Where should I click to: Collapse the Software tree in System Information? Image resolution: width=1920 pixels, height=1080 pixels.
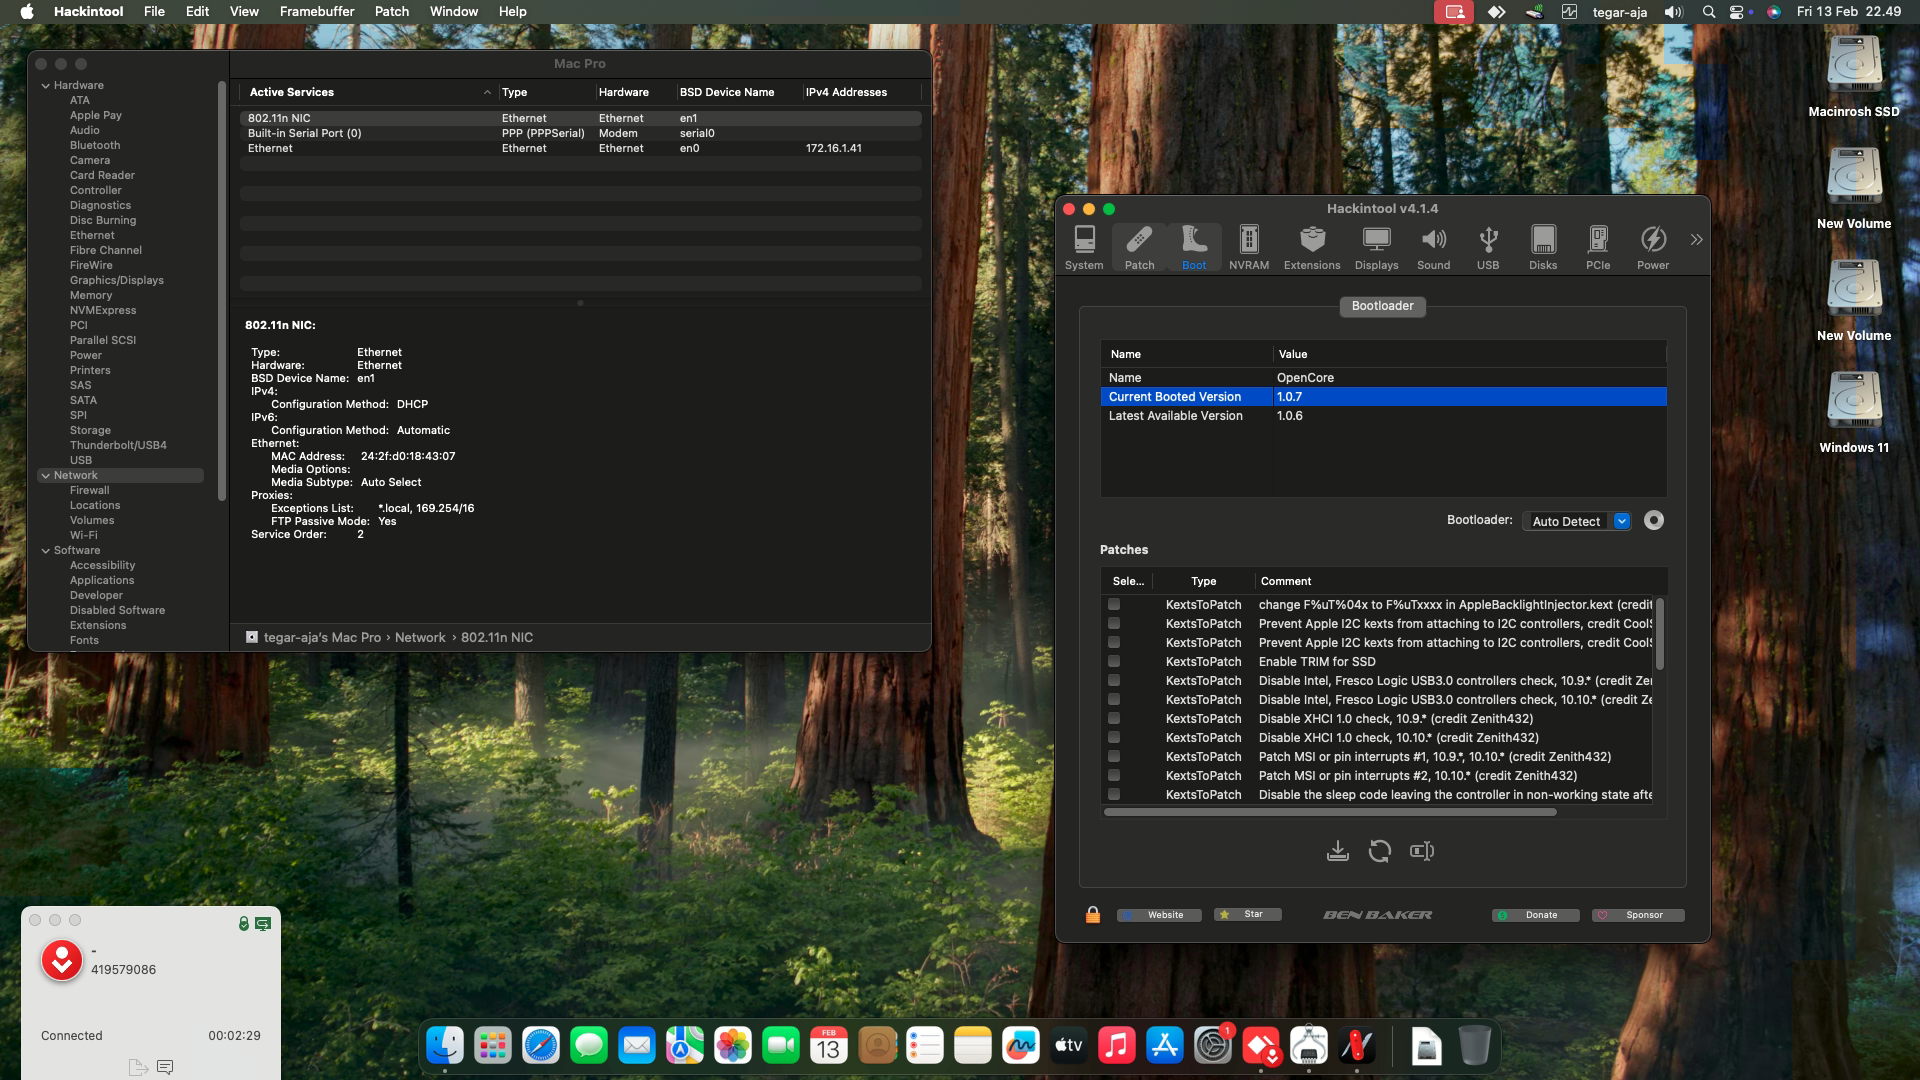46,551
